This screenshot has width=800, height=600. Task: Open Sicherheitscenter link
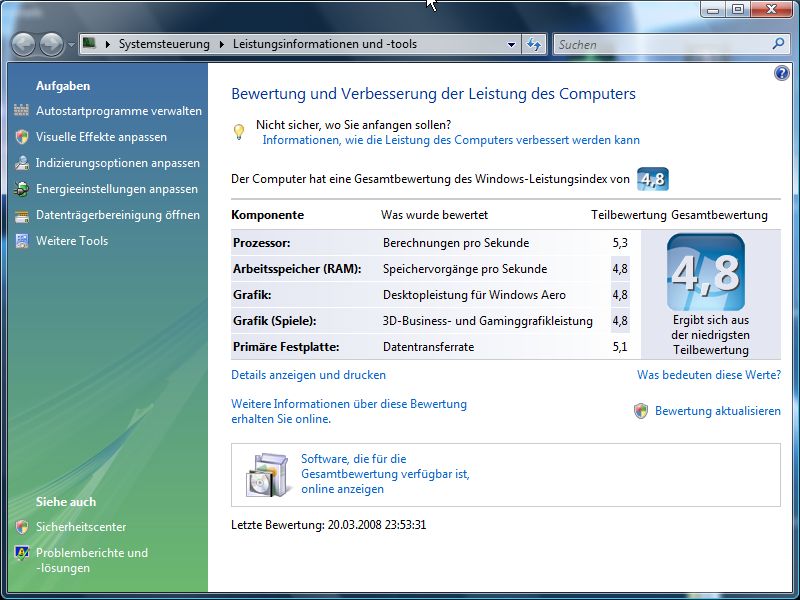tap(81, 527)
